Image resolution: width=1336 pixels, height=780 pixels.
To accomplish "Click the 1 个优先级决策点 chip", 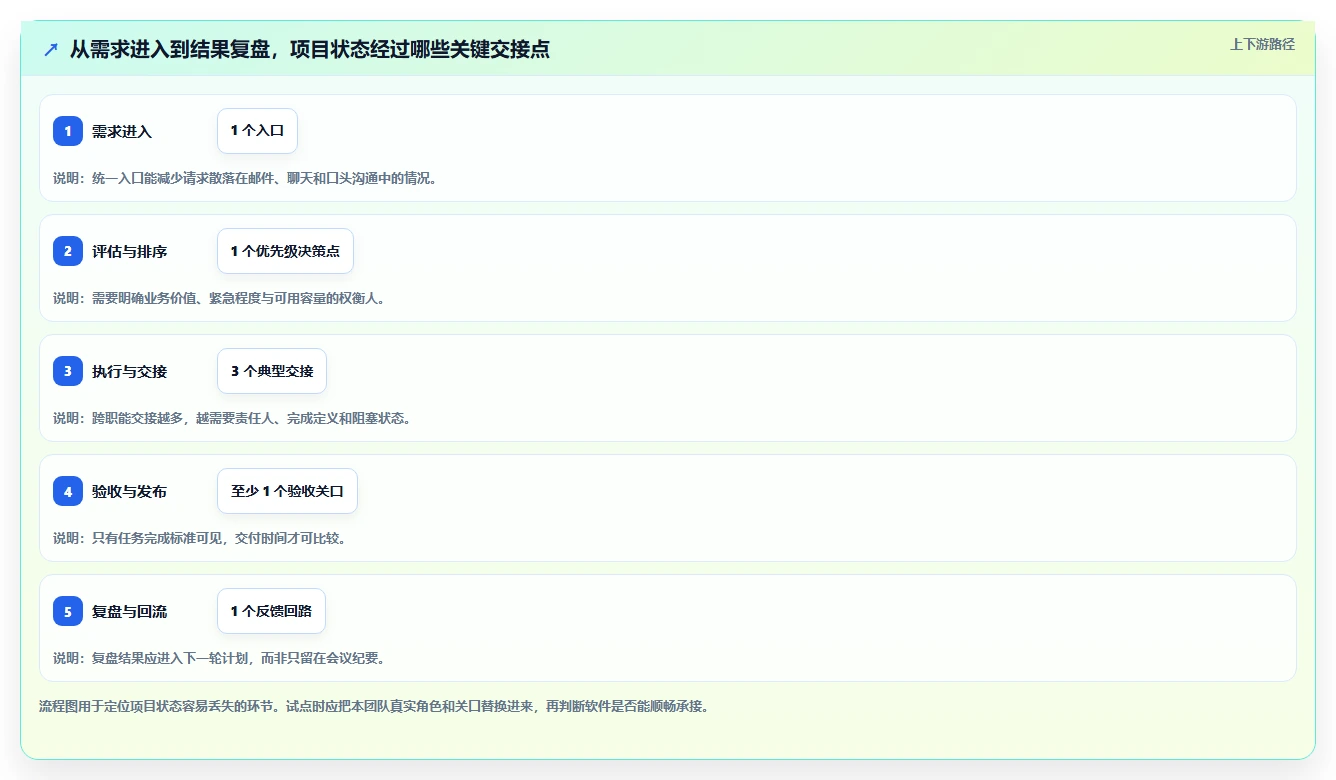I will pos(285,251).
